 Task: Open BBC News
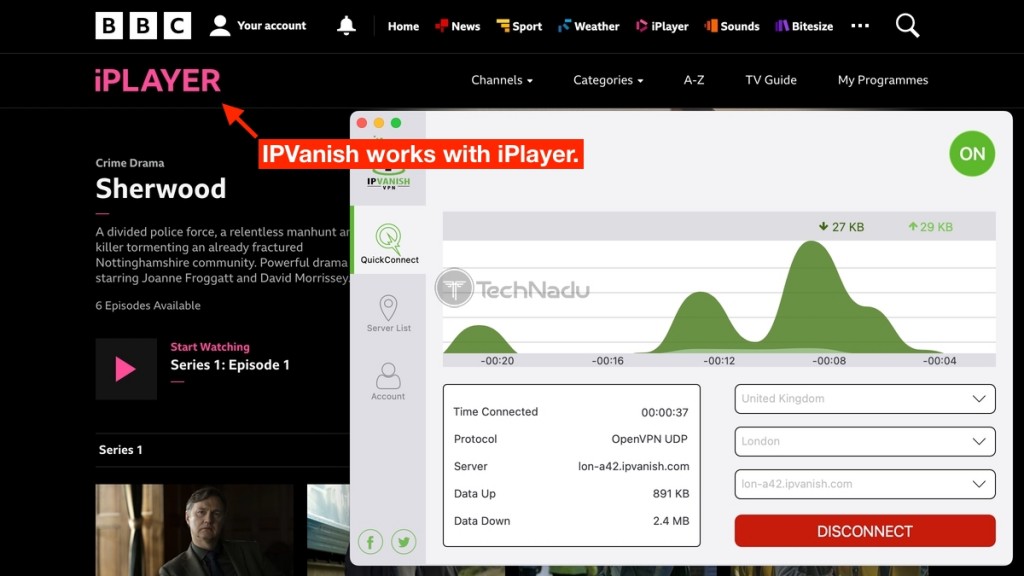tap(458, 26)
